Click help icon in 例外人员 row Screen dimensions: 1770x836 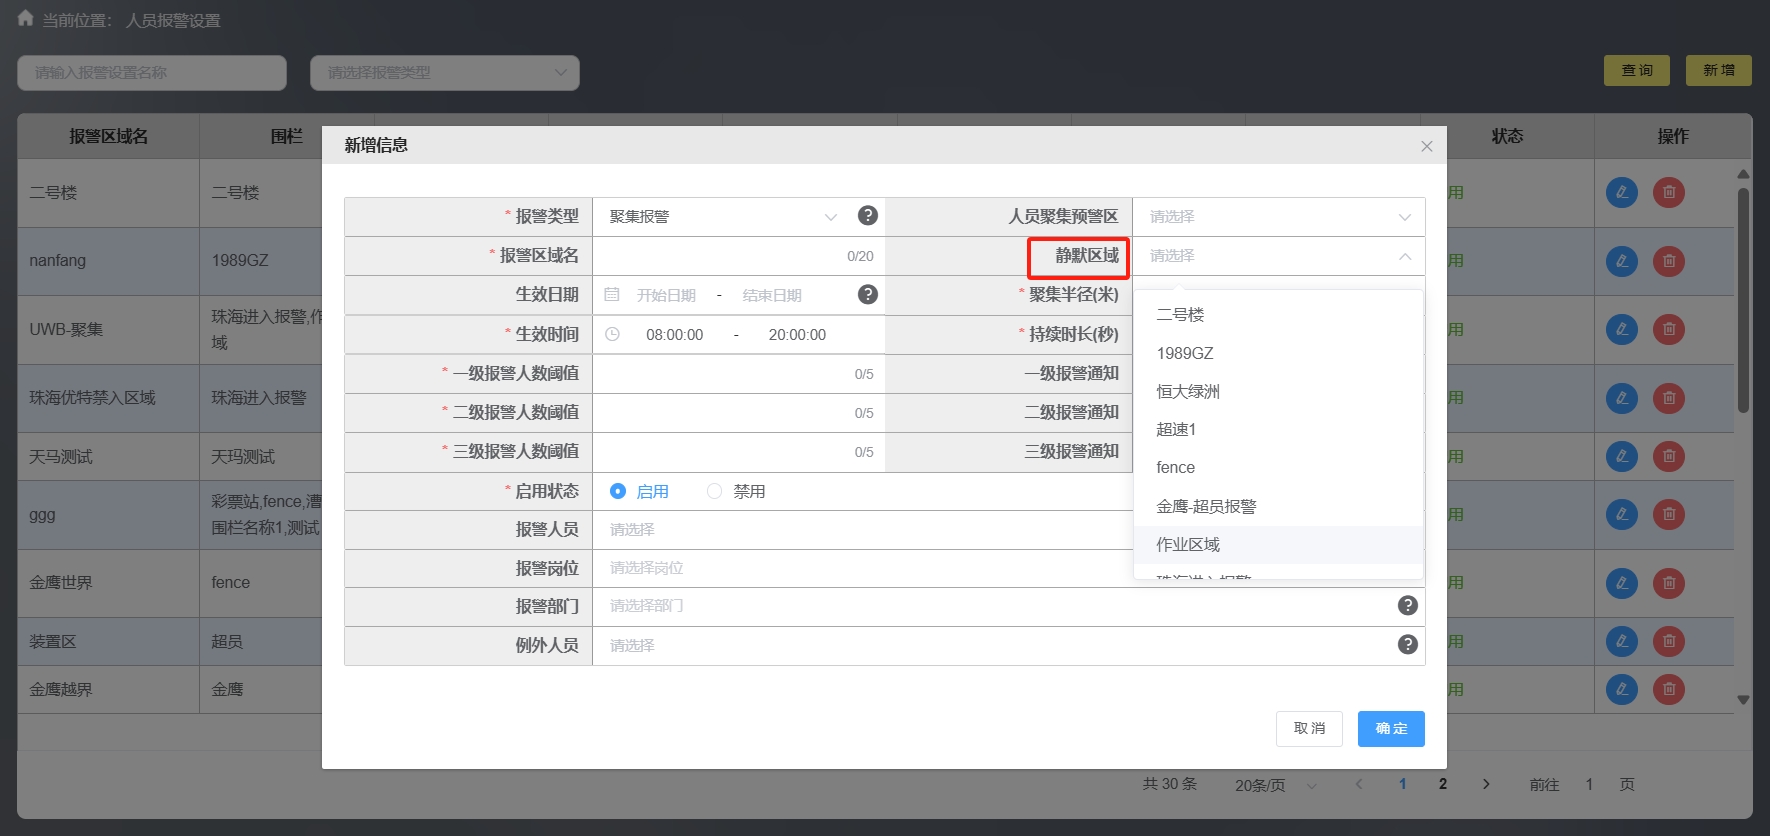pos(1407,645)
